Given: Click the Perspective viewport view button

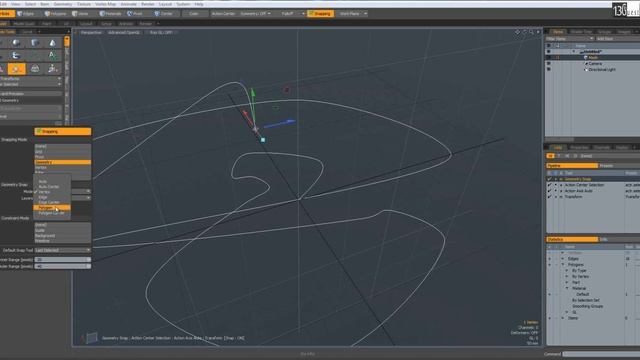Looking at the screenshot, I should point(91,32).
